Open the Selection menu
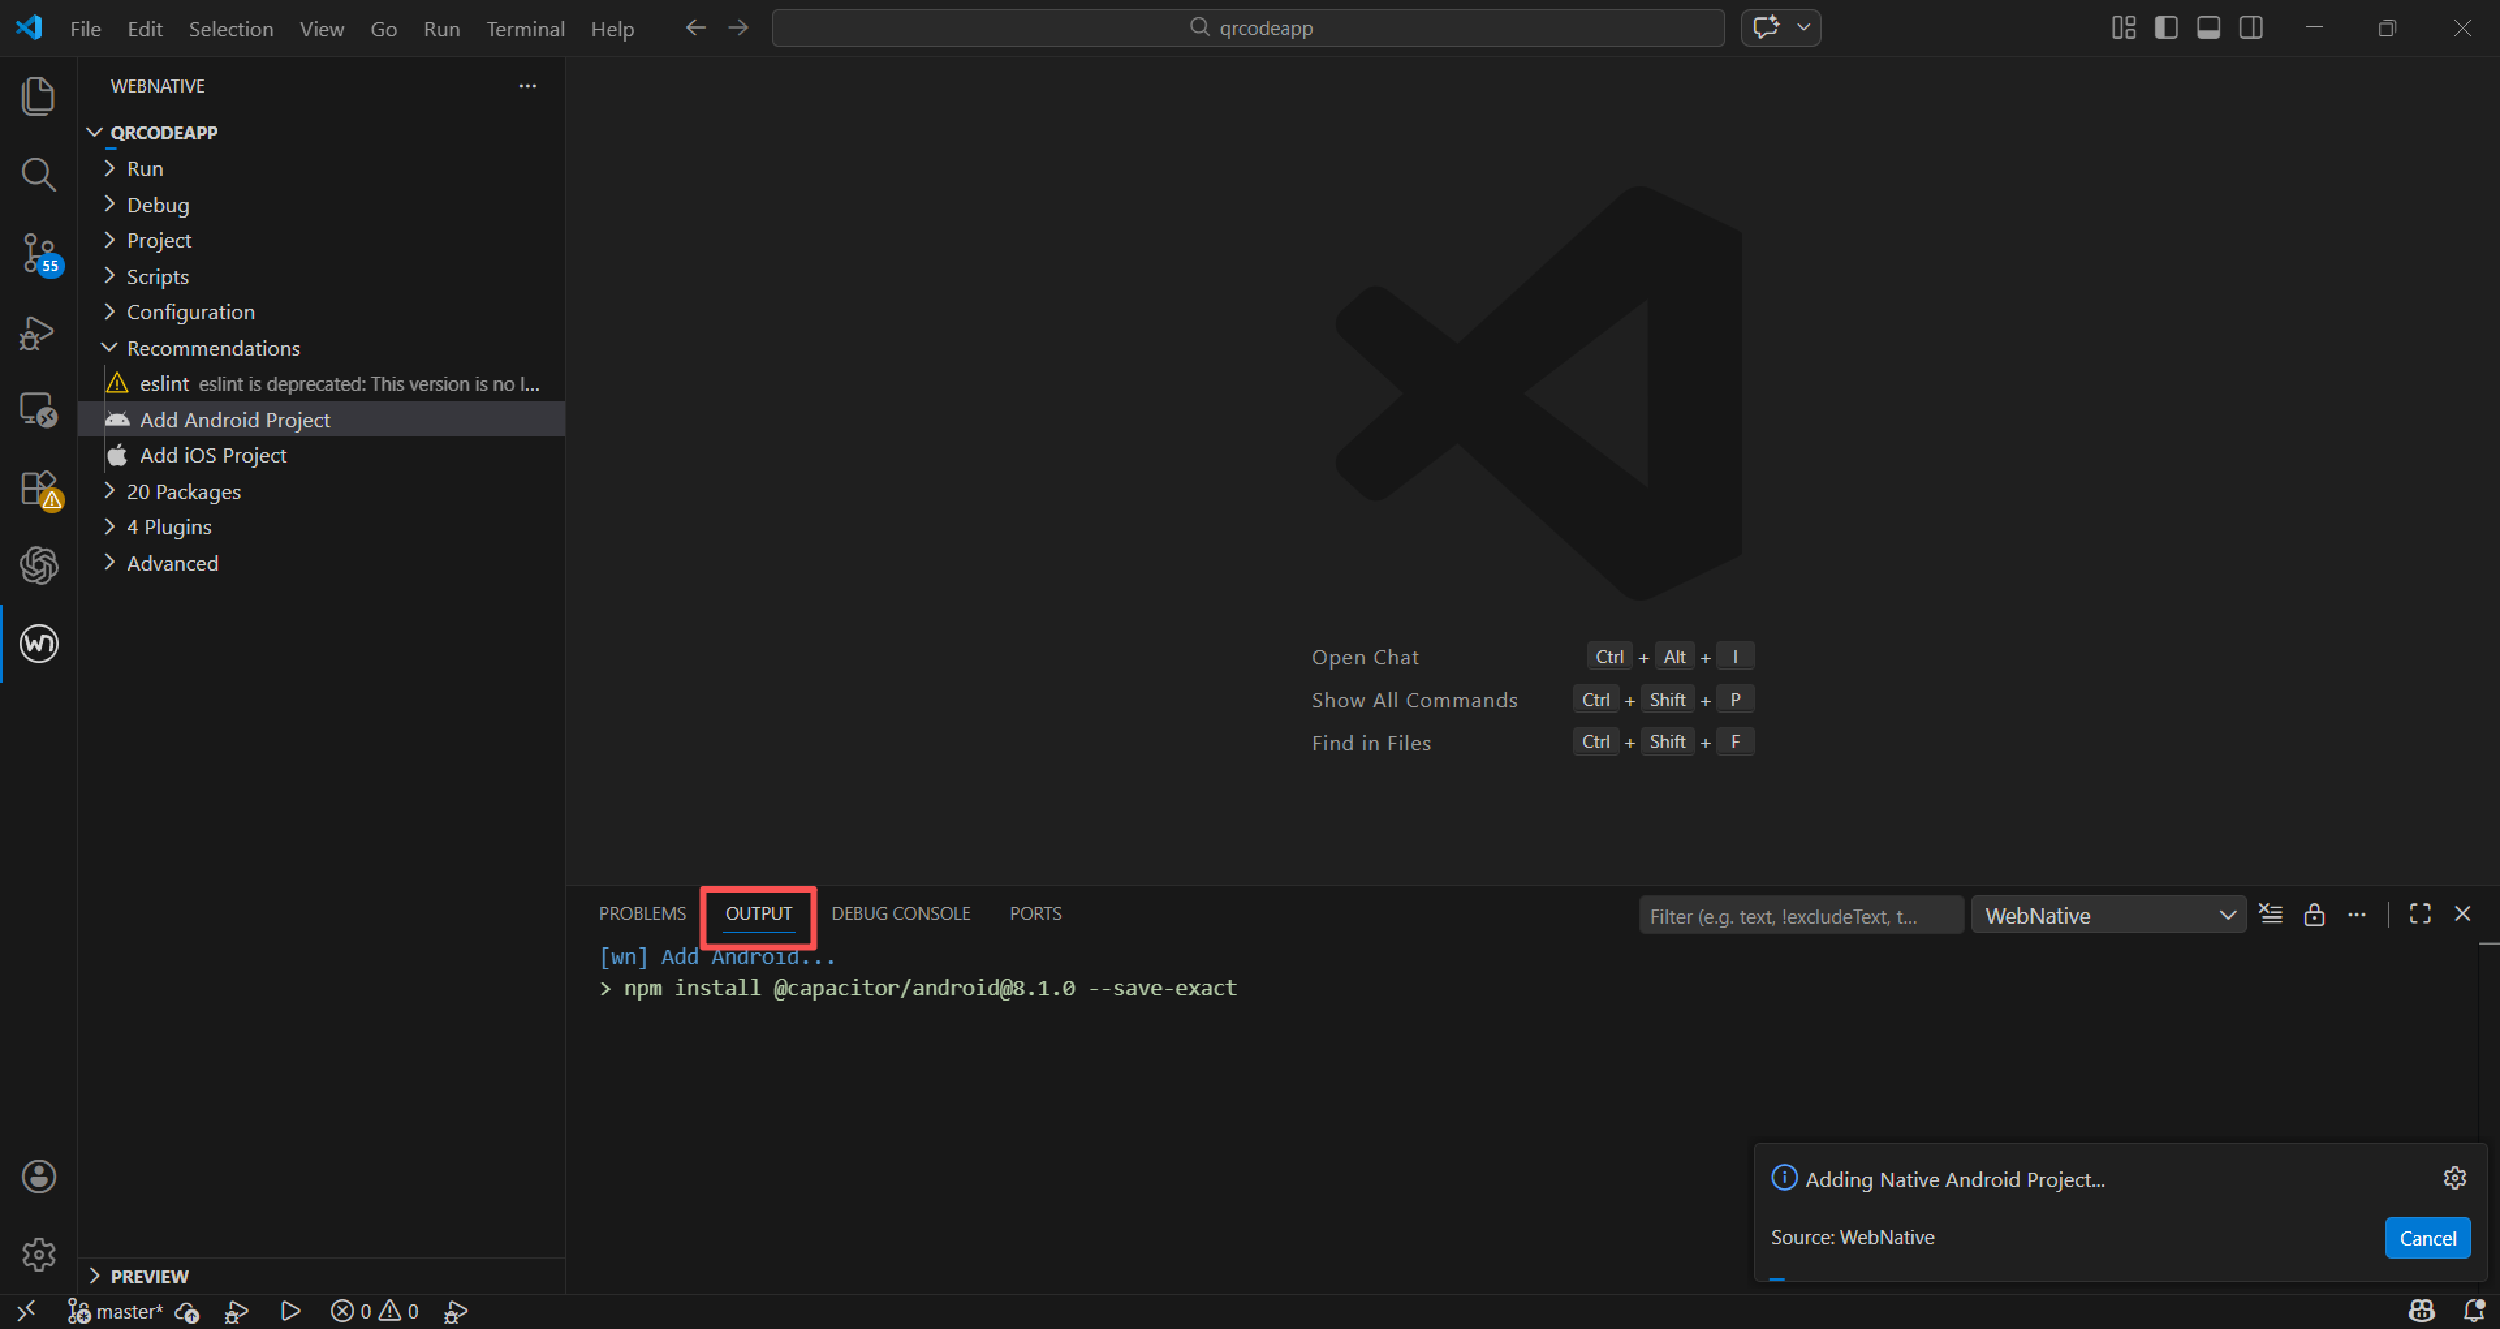 pos(231,29)
